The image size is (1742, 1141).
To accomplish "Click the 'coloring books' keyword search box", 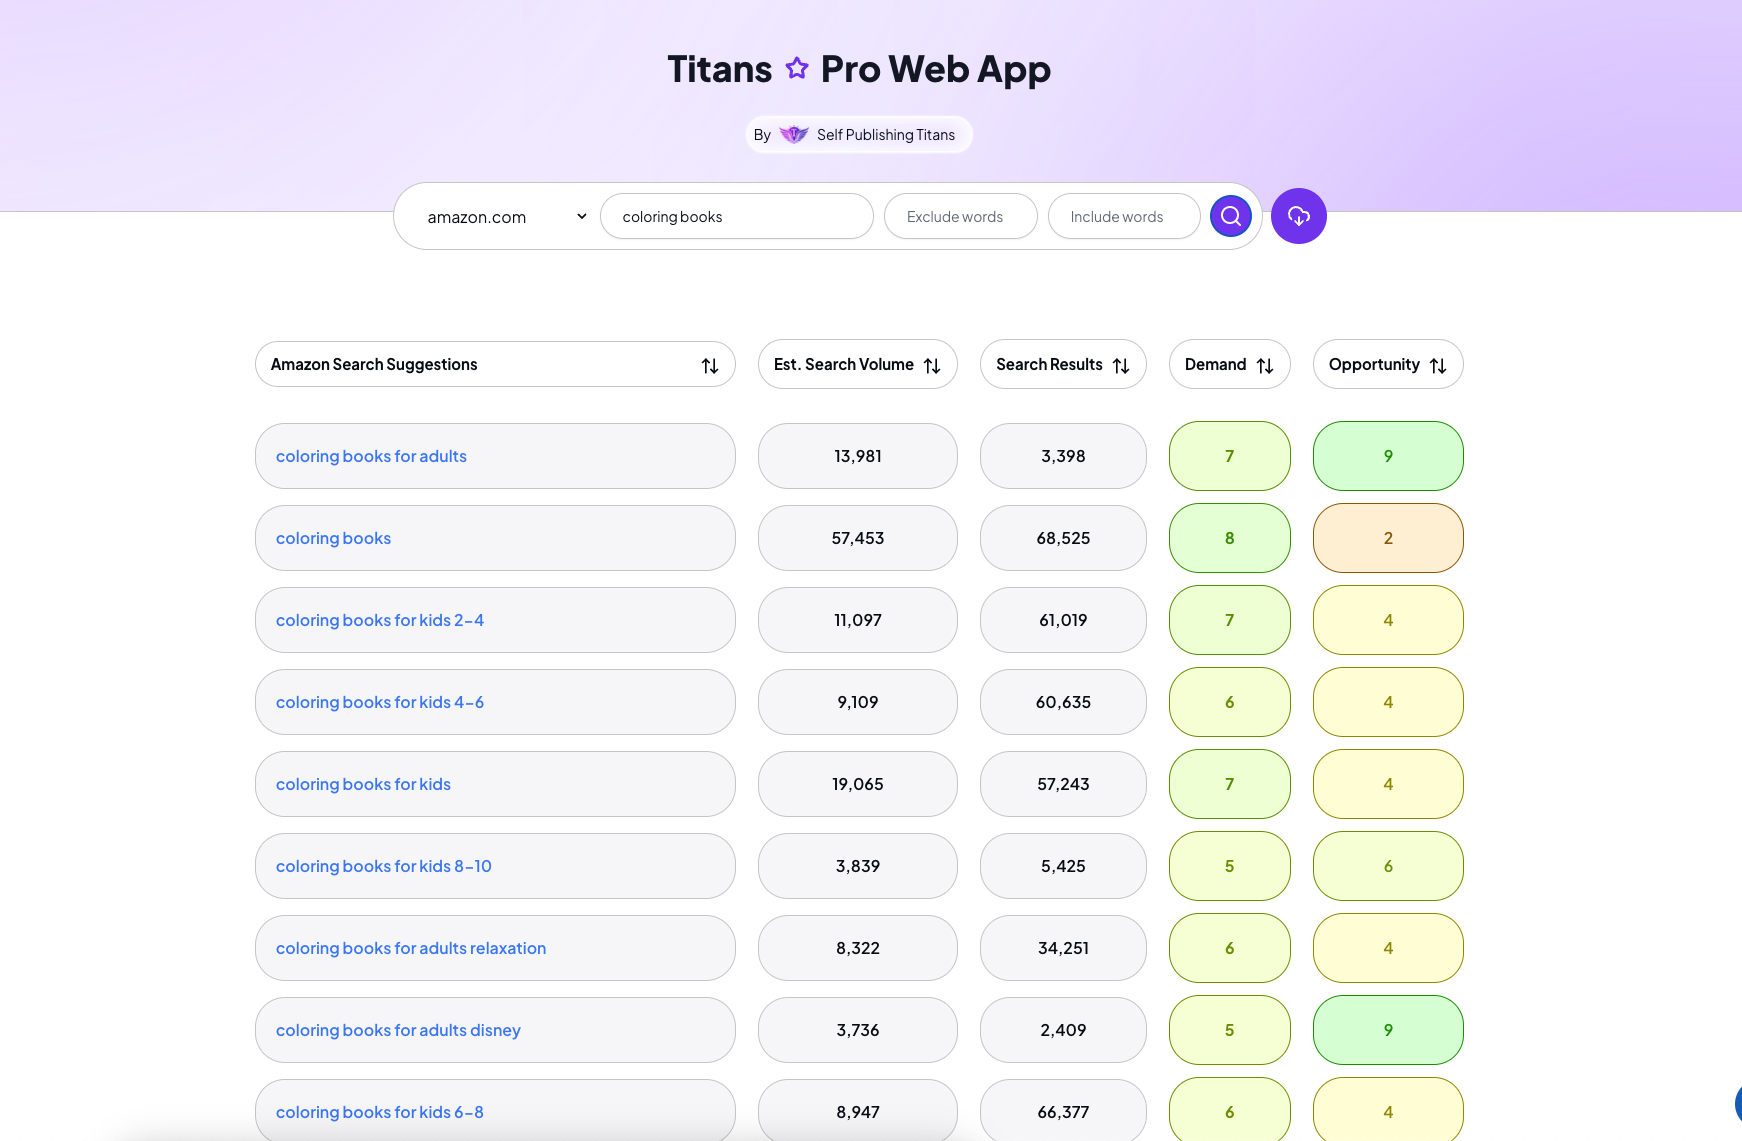I will point(737,216).
